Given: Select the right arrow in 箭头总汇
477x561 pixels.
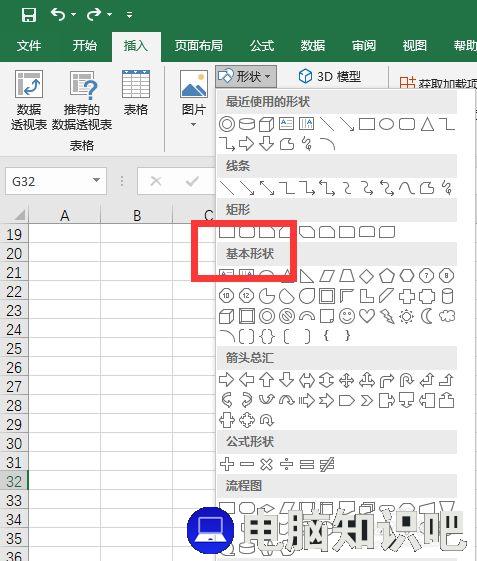Looking at the screenshot, I should point(227,380).
